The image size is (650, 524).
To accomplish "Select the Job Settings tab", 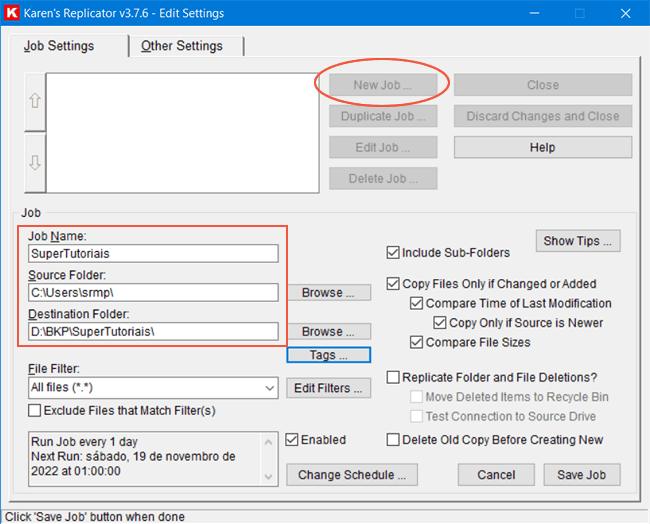I will [x=60, y=46].
